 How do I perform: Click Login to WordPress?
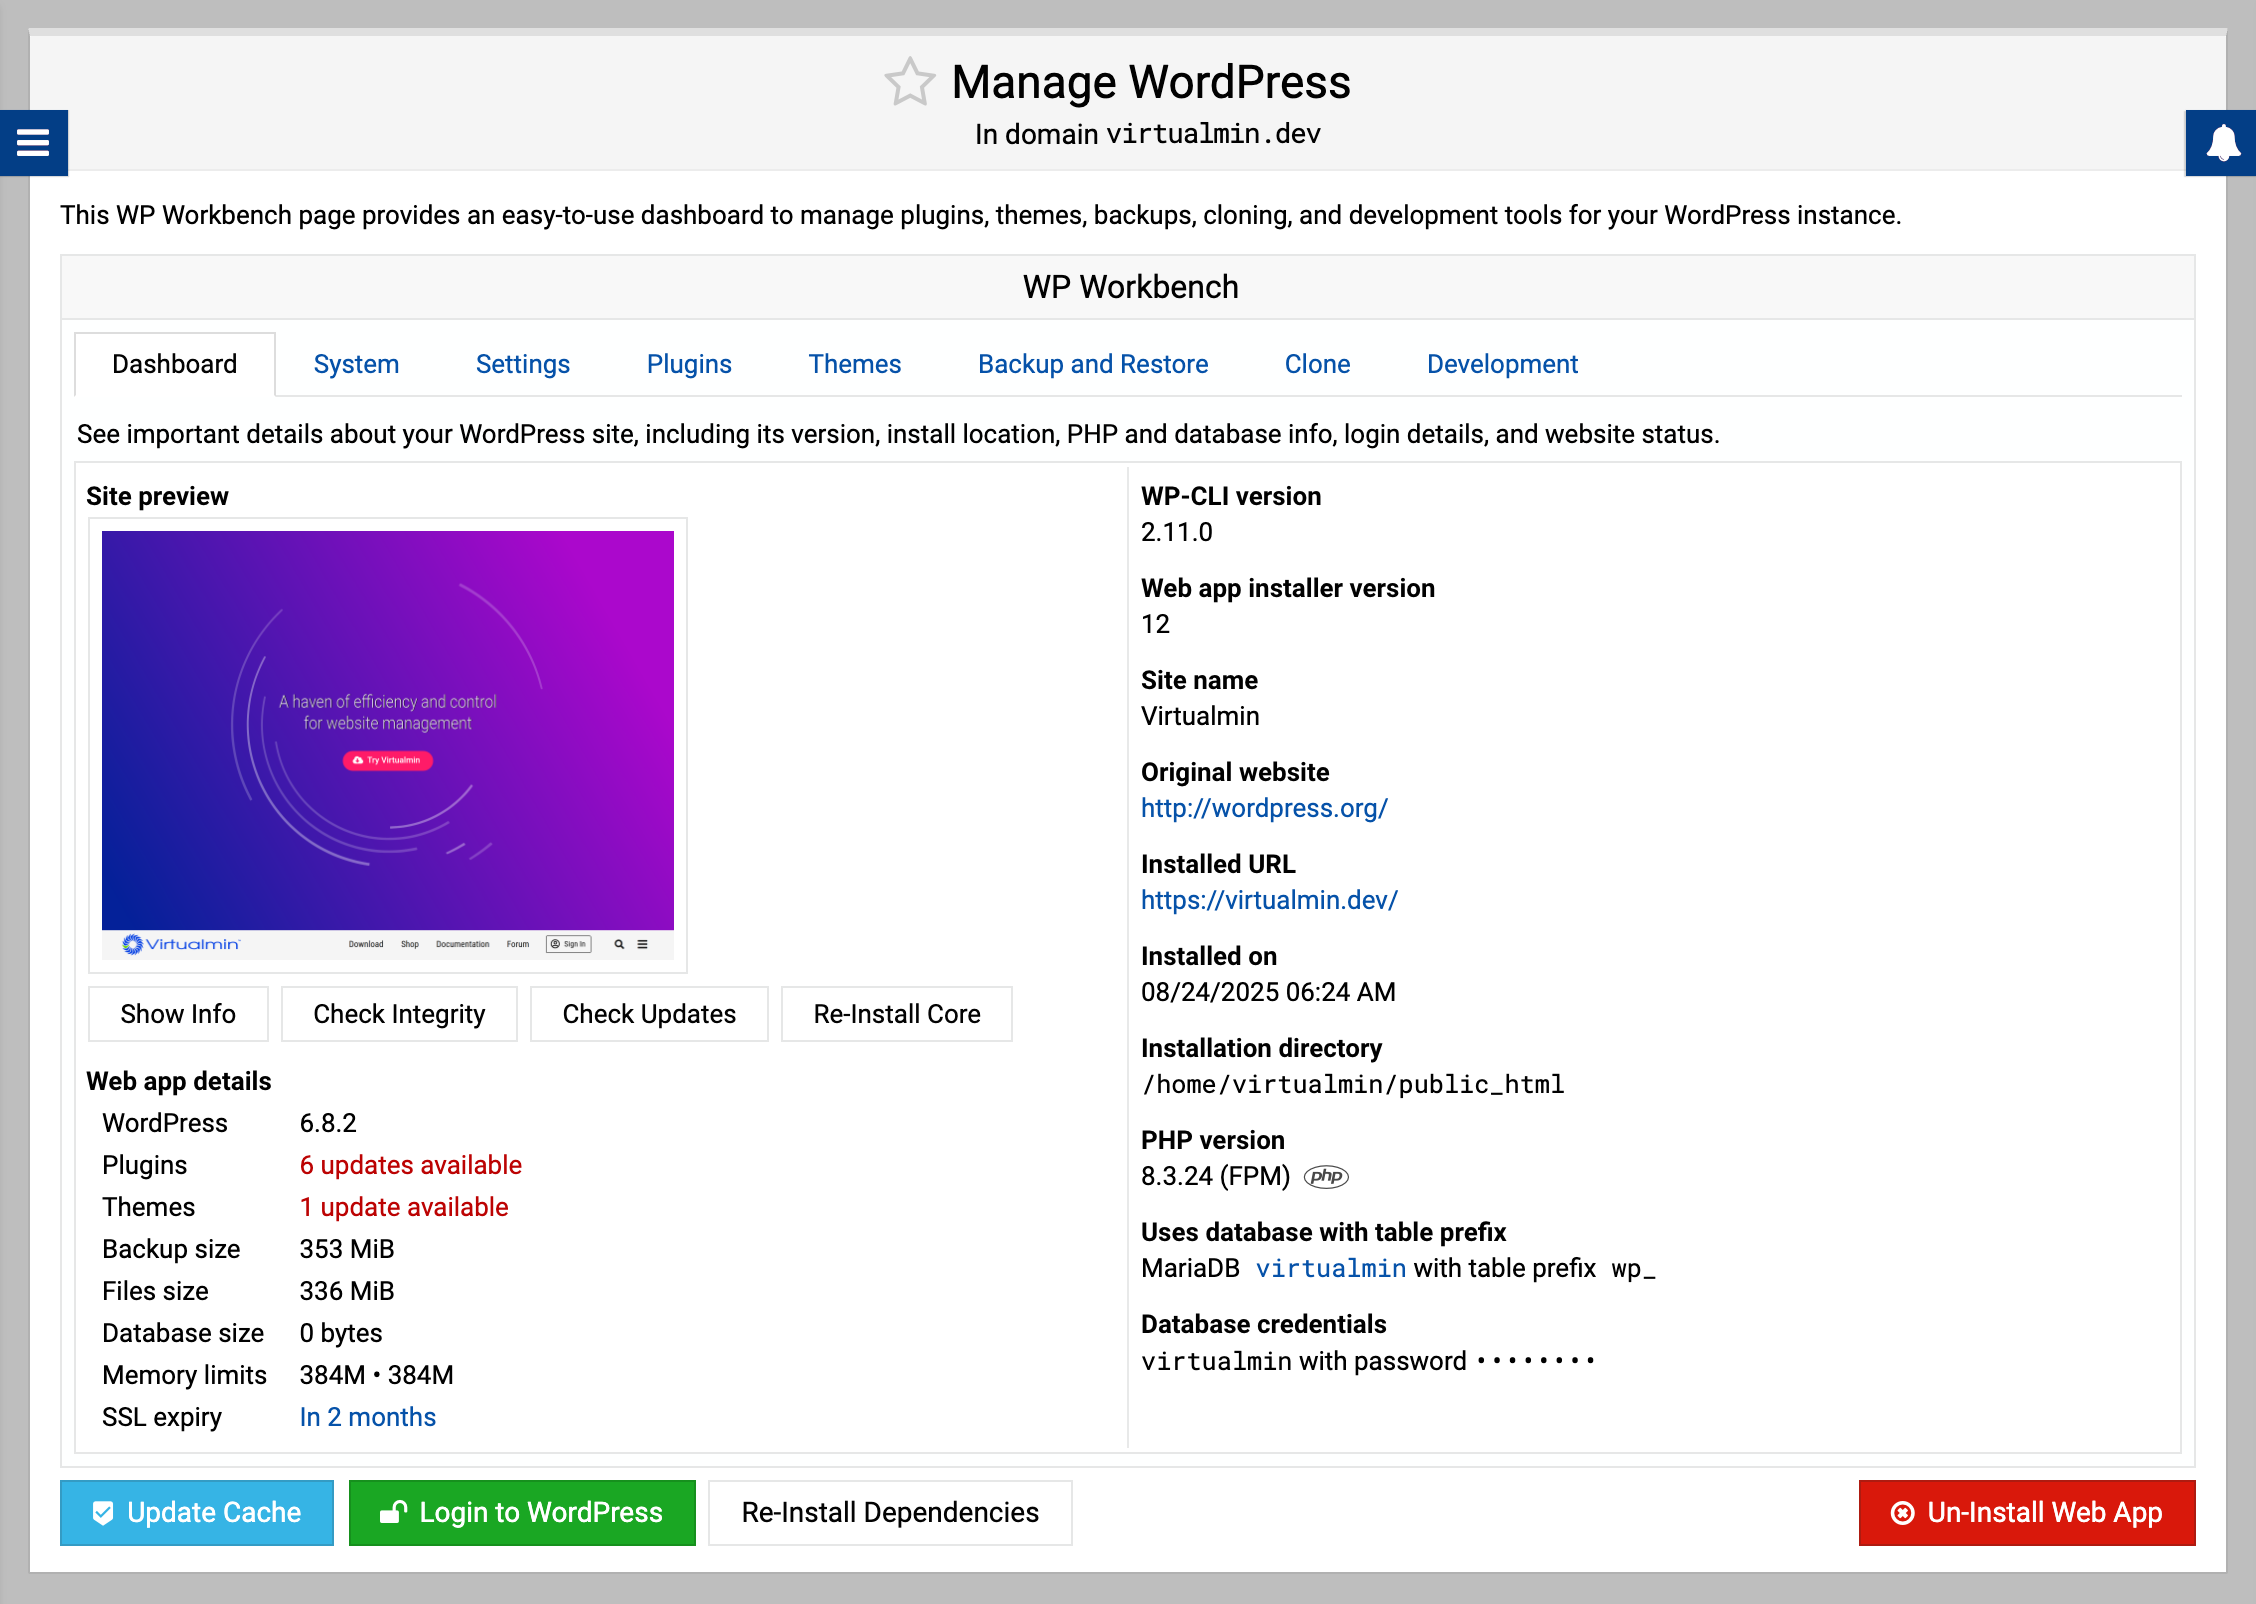522,1513
